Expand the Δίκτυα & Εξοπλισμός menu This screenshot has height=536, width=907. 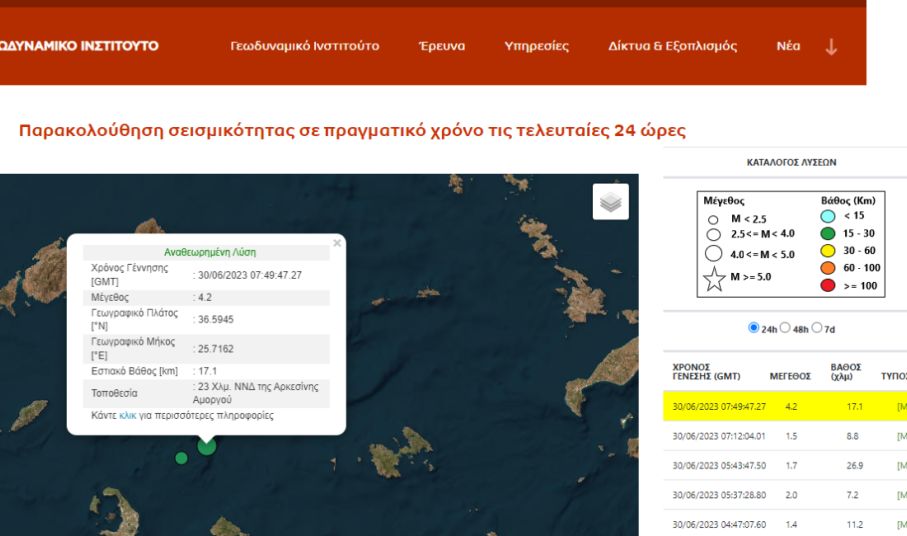672,46
